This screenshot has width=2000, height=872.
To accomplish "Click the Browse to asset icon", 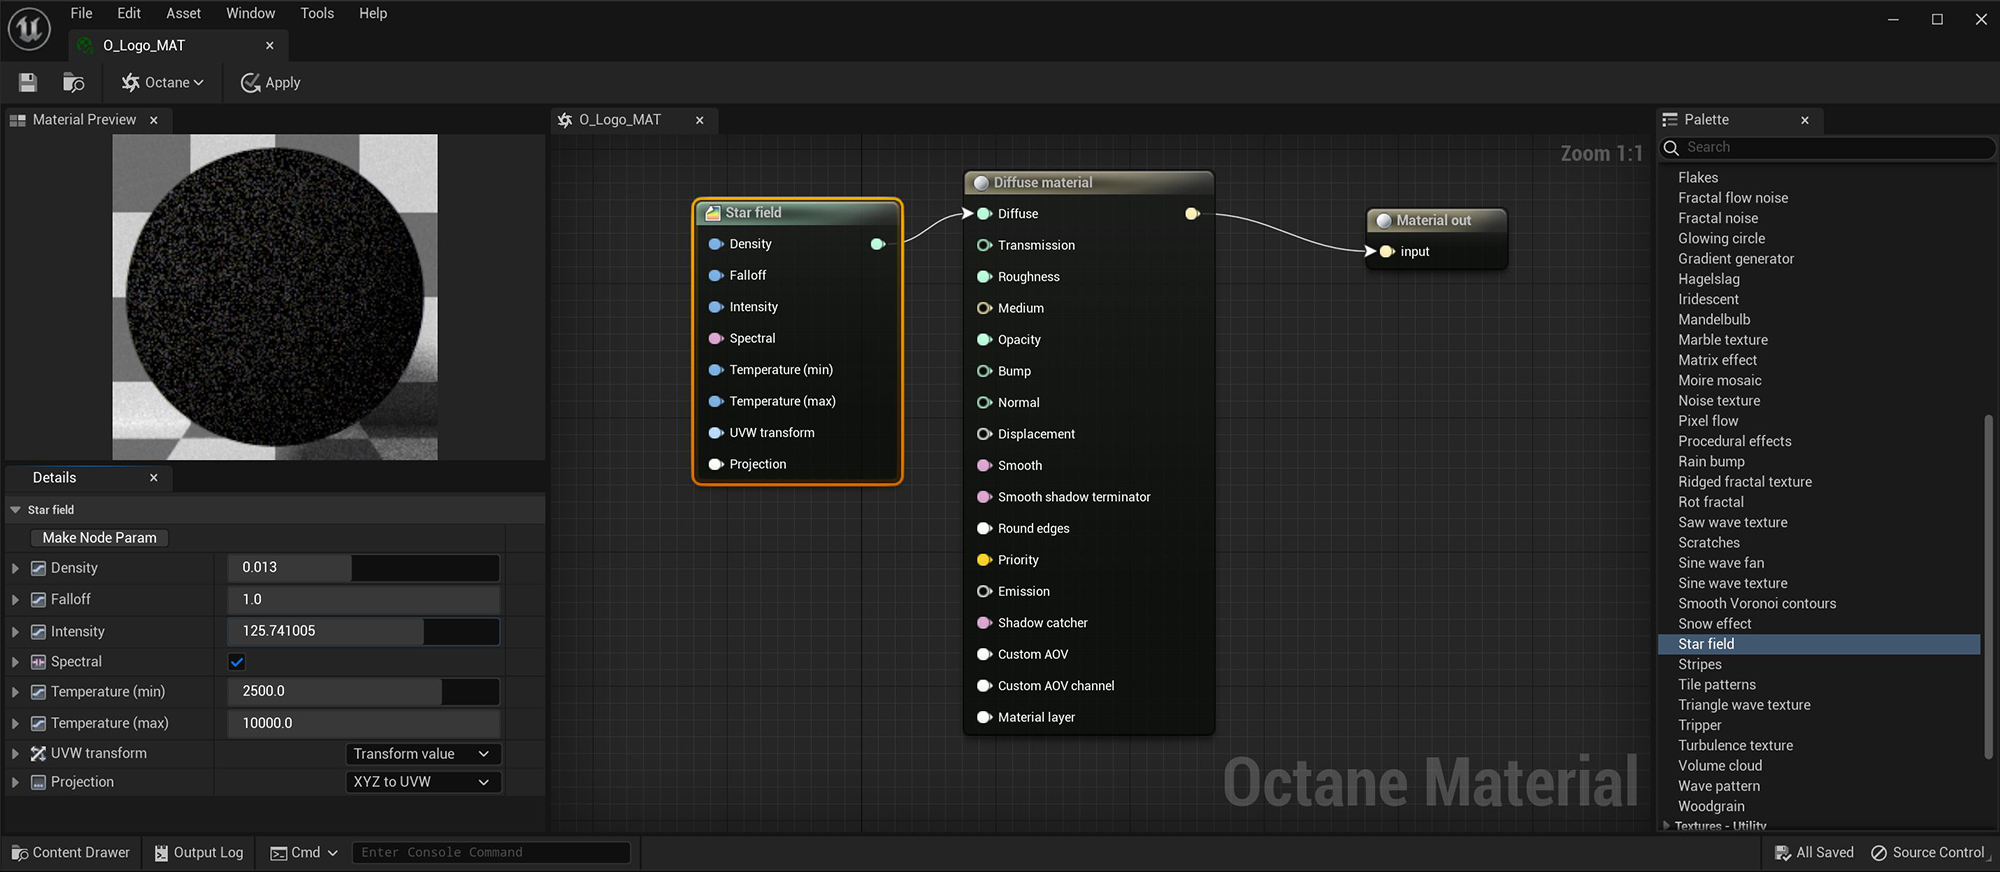I will (73, 83).
